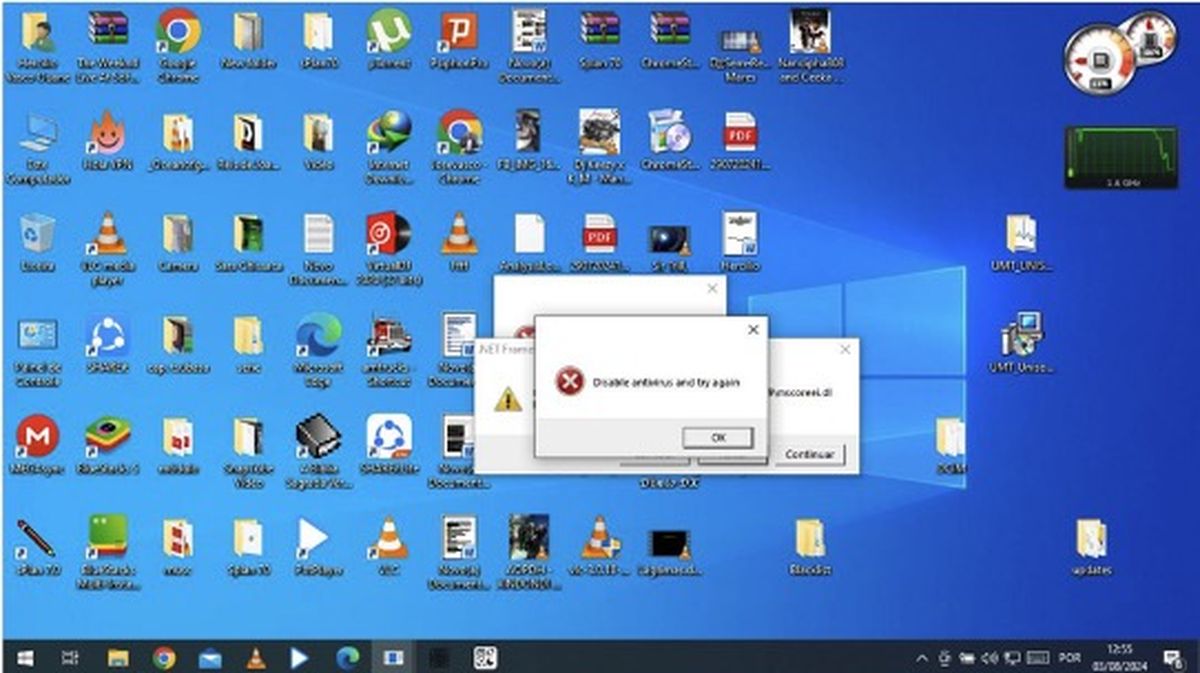Screen dimensions: 1200x673
Task: Open the Chrome shortcut with profile photo
Action: [459, 147]
